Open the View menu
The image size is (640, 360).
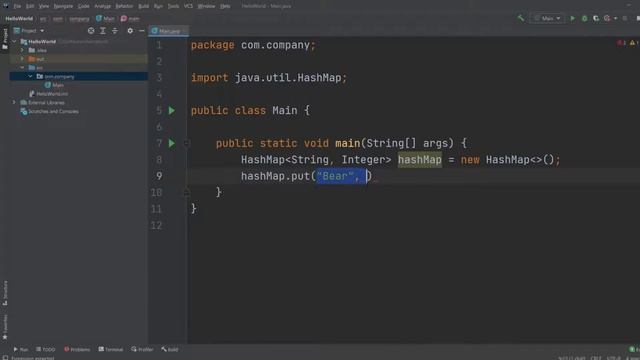point(44,6)
